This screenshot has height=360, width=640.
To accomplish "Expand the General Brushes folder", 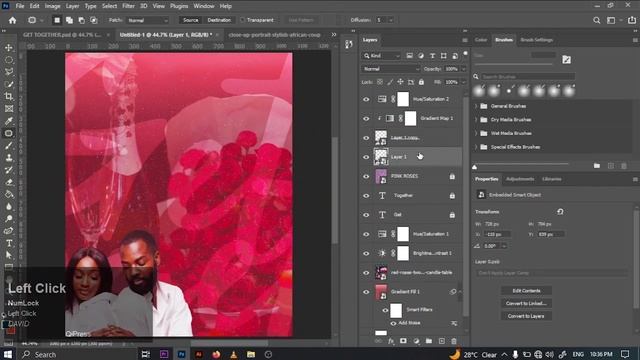I will pyautogui.click(x=476, y=106).
